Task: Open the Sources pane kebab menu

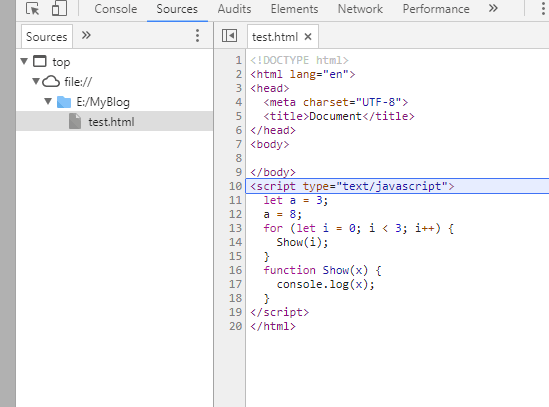Action: (x=197, y=36)
